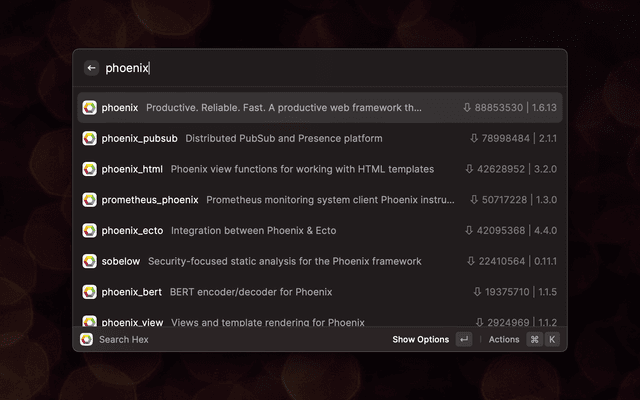Click the phoenix package hex icon
Image resolution: width=640 pixels, height=400 pixels.
coord(89,107)
